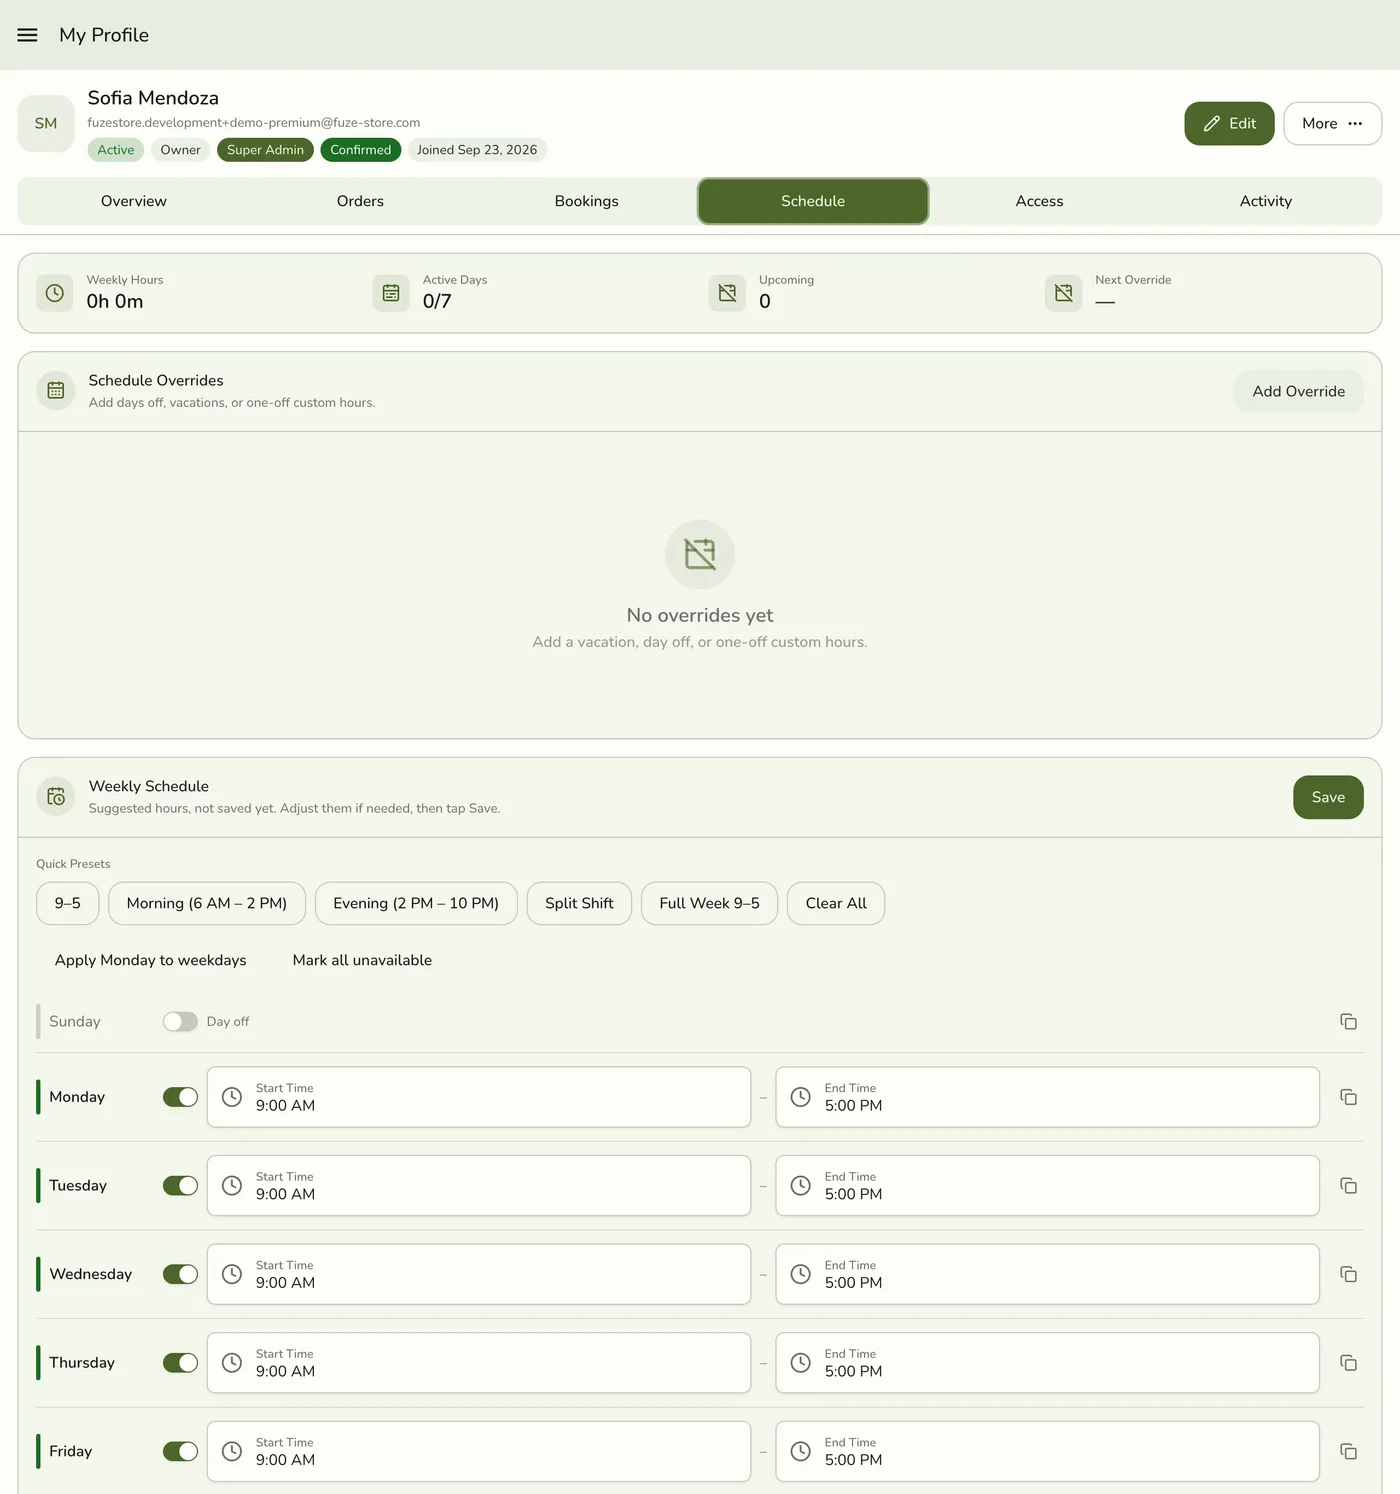Save the weekly schedule
Viewport: 1400px width, 1494px height.
(x=1328, y=797)
